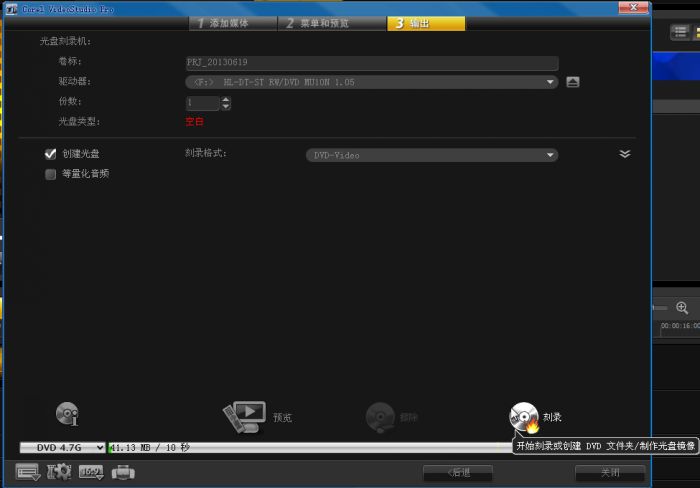700x488 pixels.
Task: Open the DVD 4.7G capacity dropdown
Action: coord(62,447)
